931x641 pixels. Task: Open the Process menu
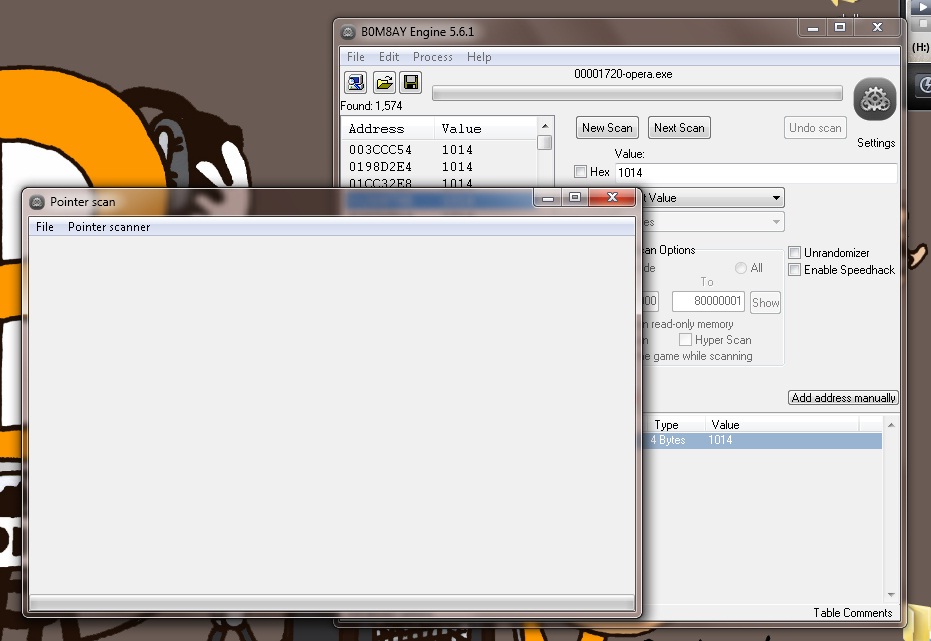click(x=433, y=57)
